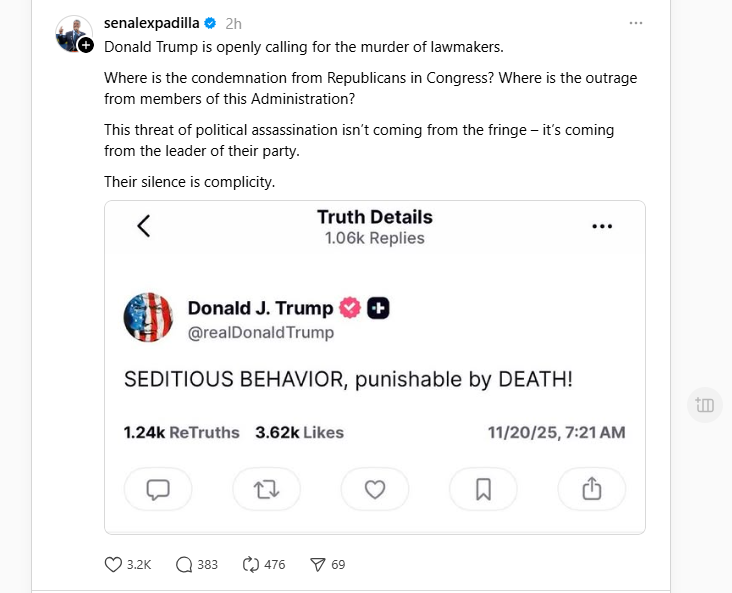The width and height of the screenshot is (732, 593).
Task: Like the senalexpadilla post with heart icon
Action: coord(114,564)
